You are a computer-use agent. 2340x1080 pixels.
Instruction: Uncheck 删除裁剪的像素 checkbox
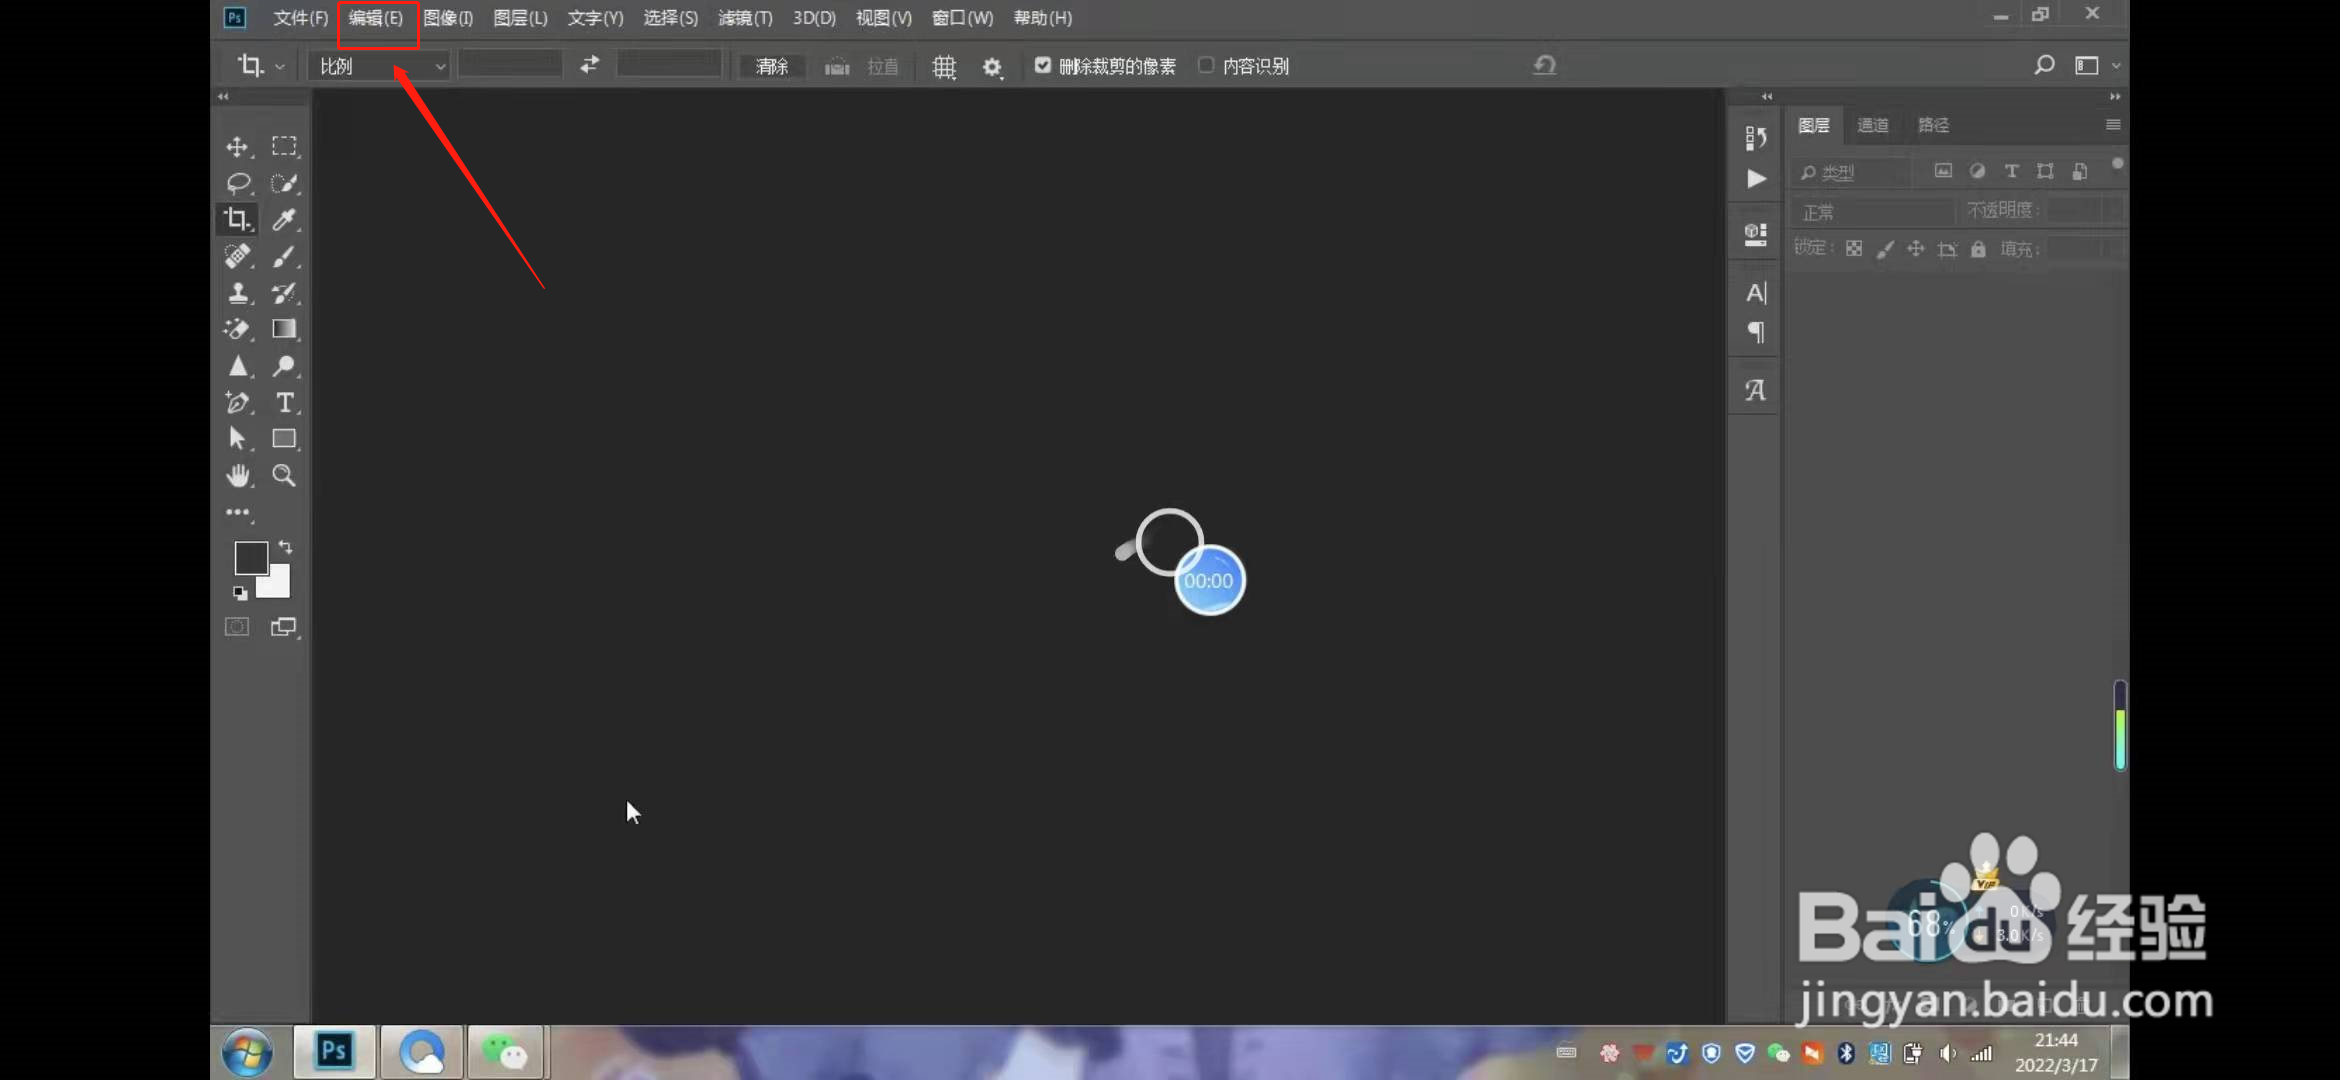[1043, 66]
